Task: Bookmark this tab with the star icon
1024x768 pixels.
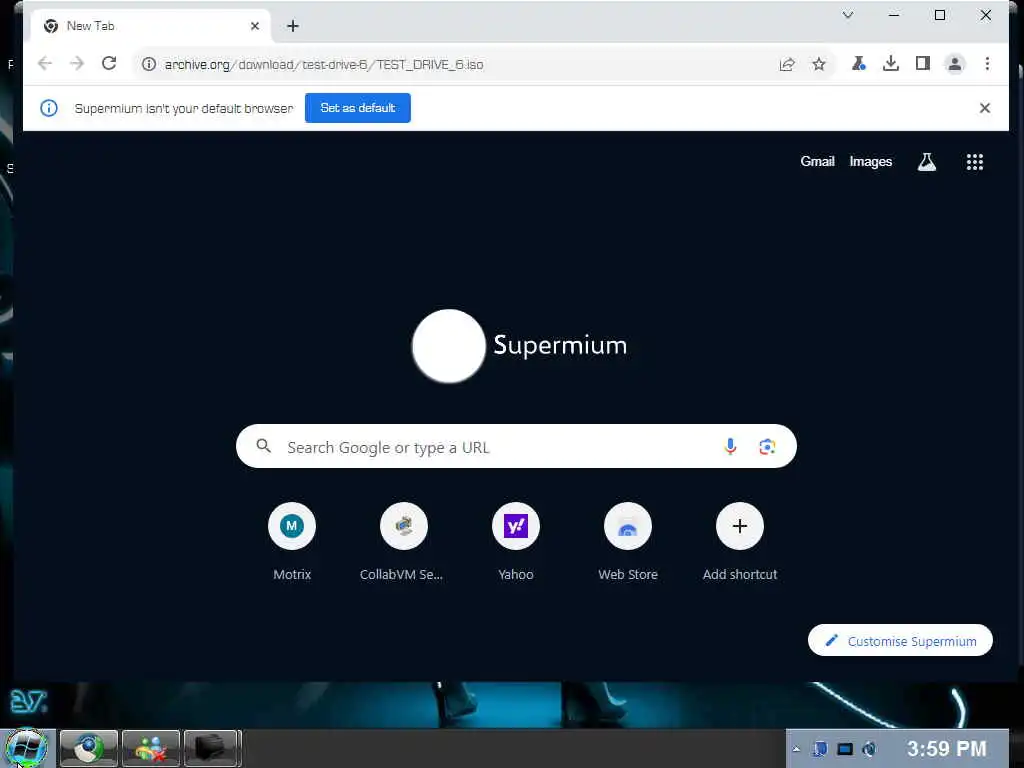Action: coord(819,64)
